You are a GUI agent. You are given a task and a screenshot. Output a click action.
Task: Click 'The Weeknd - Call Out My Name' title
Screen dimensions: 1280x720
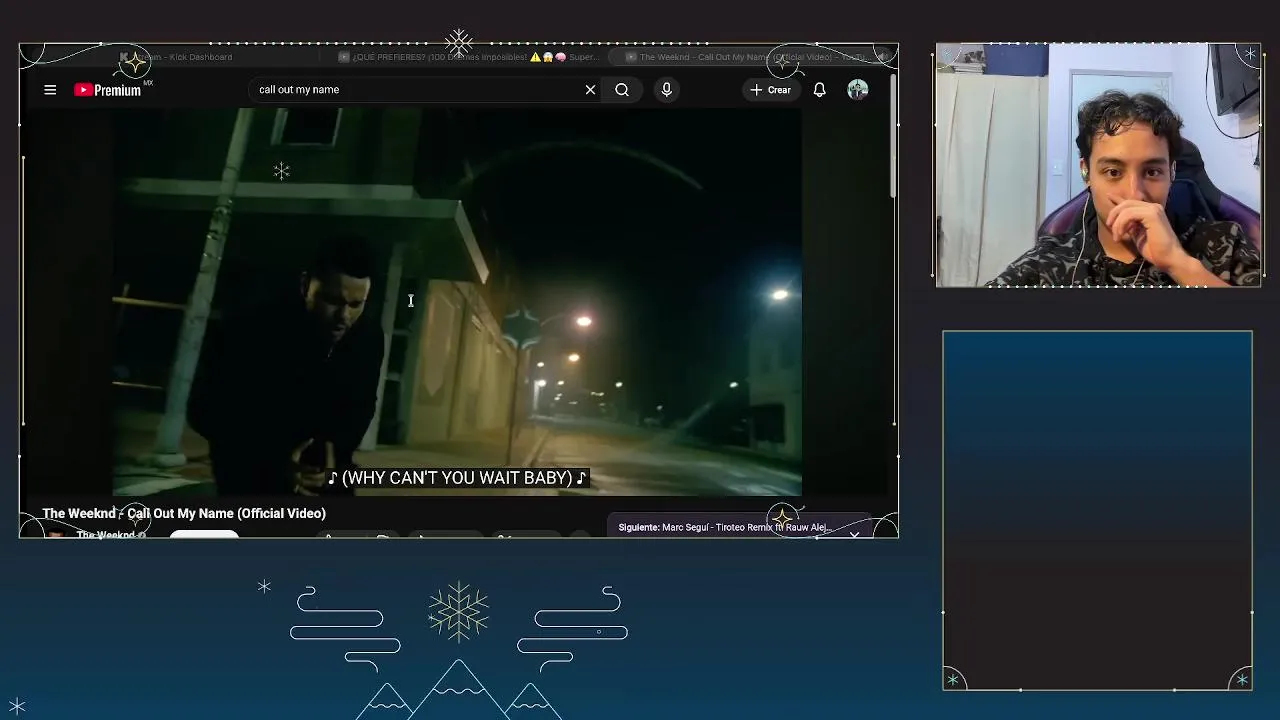coord(184,513)
